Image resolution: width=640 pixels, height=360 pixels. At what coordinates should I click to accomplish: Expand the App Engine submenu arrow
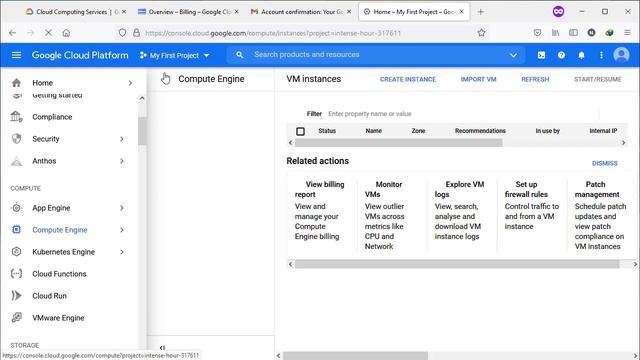click(x=122, y=208)
